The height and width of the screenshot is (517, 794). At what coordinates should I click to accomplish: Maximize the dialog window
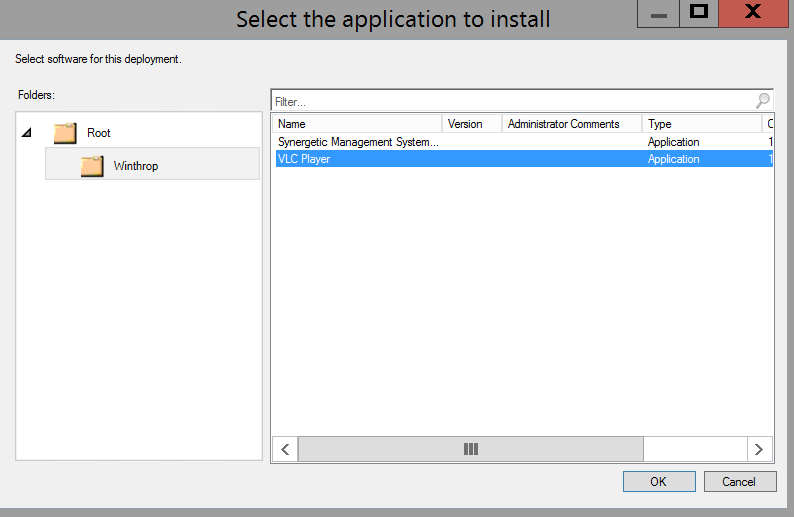coord(699,14)
